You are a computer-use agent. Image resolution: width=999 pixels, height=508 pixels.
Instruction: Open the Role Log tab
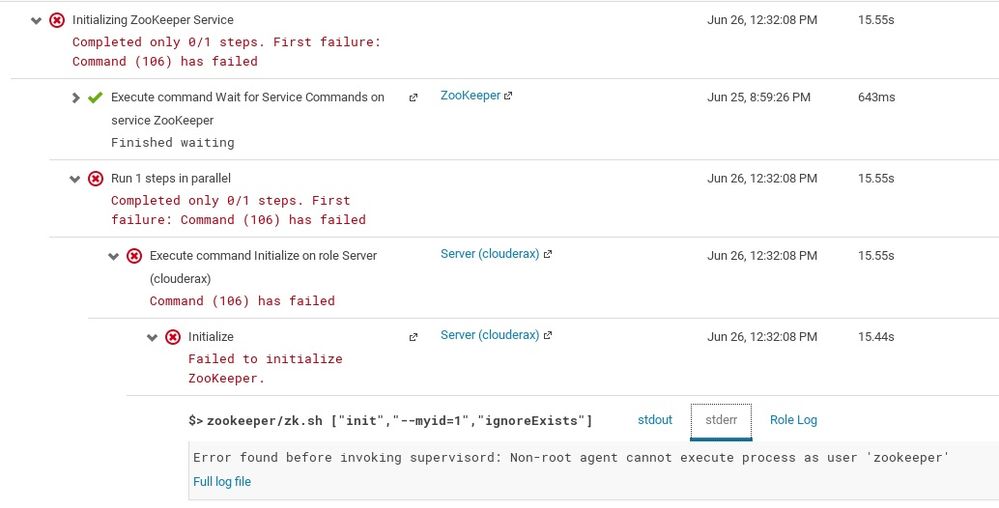click(x=793, y=420)
